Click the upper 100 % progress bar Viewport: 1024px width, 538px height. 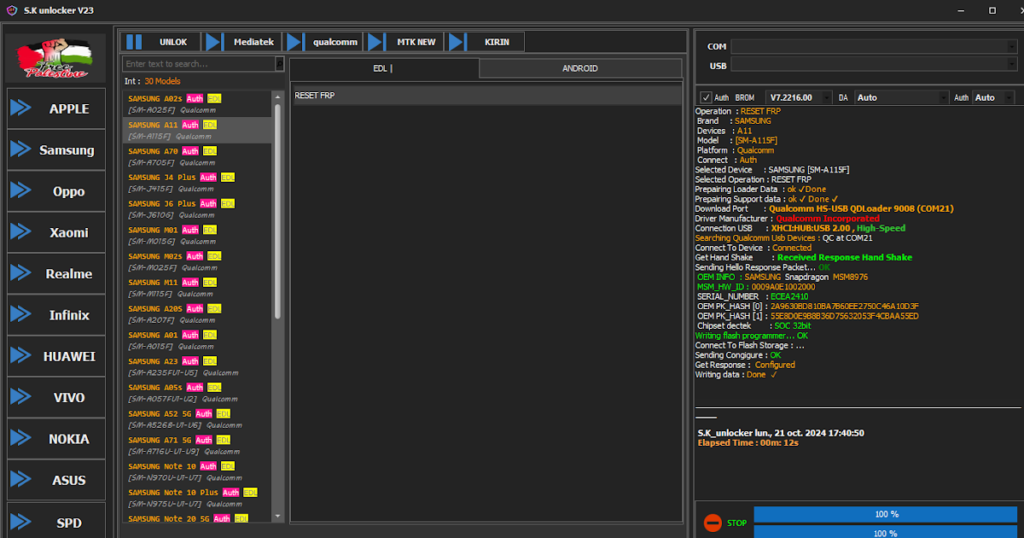click(886, 514)
